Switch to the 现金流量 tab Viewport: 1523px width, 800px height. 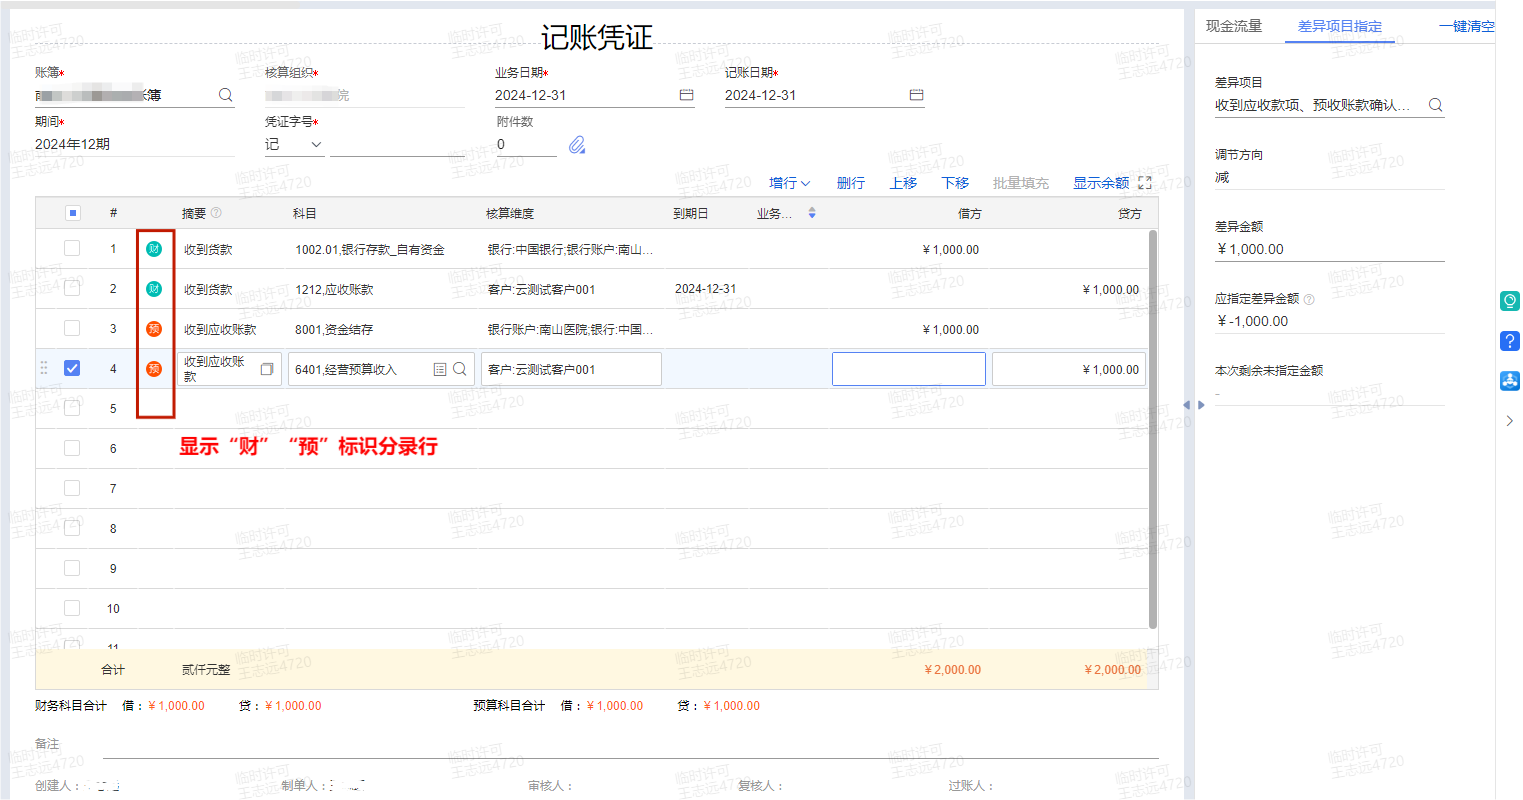pyautogui.click(x=1234, y=26)
